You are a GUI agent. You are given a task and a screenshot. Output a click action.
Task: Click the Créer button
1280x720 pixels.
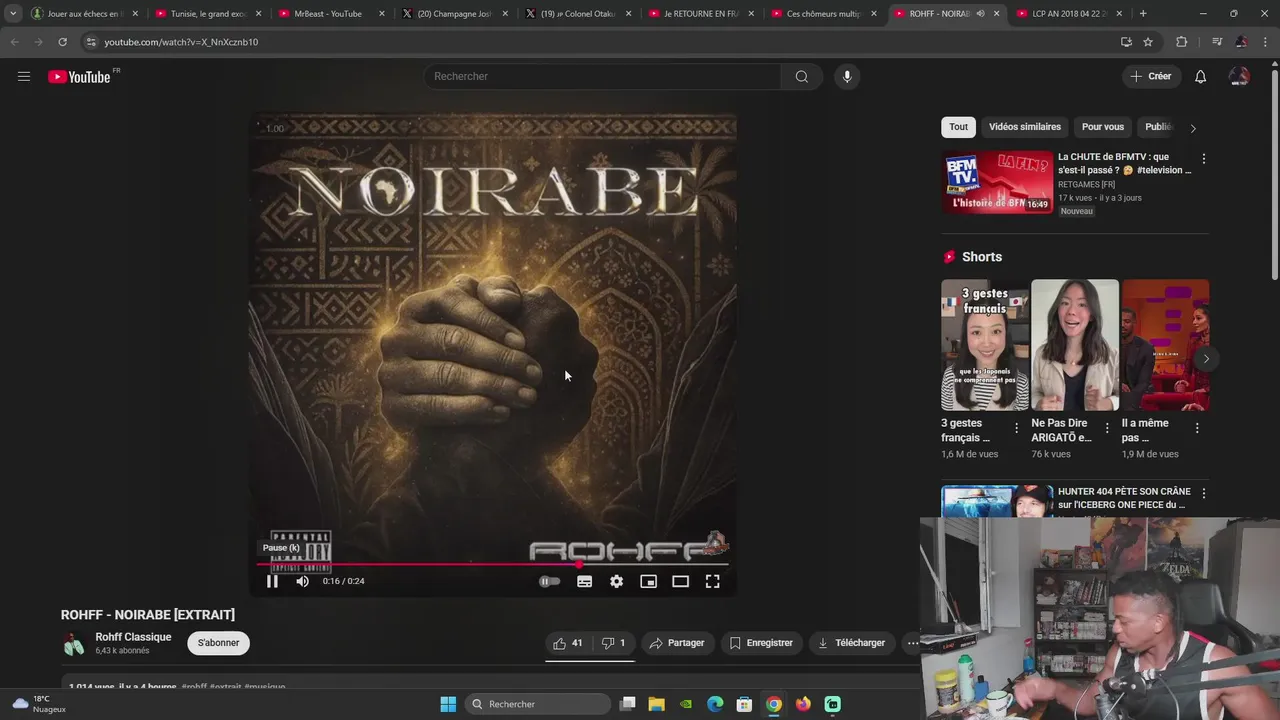(1150, 76)
